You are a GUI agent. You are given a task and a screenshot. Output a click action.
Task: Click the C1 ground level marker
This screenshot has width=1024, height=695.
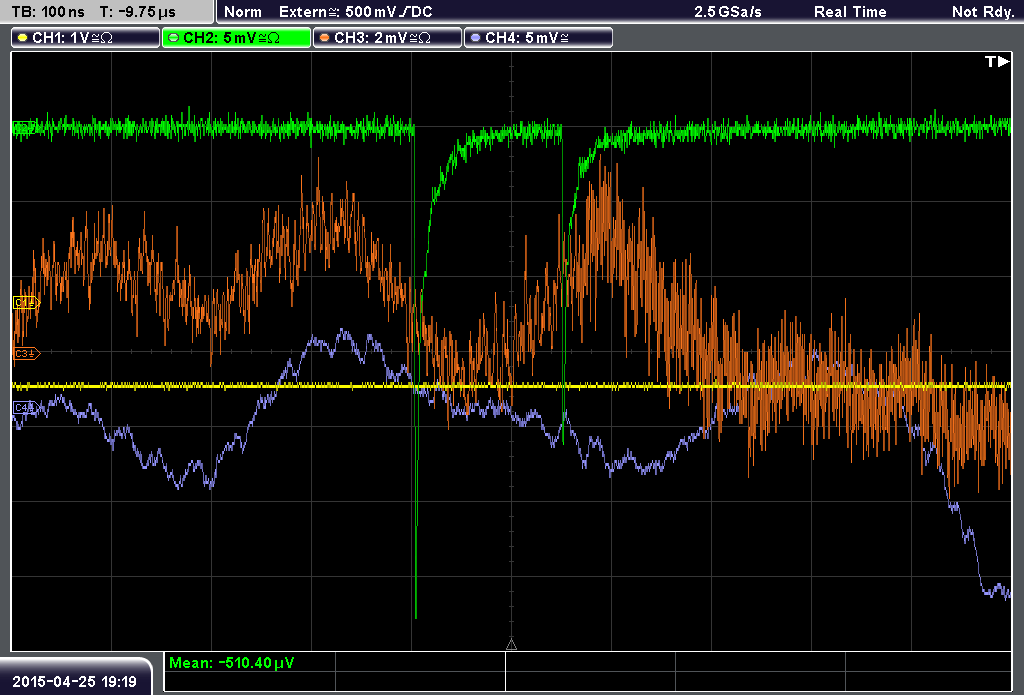click(x=27, y=302)
